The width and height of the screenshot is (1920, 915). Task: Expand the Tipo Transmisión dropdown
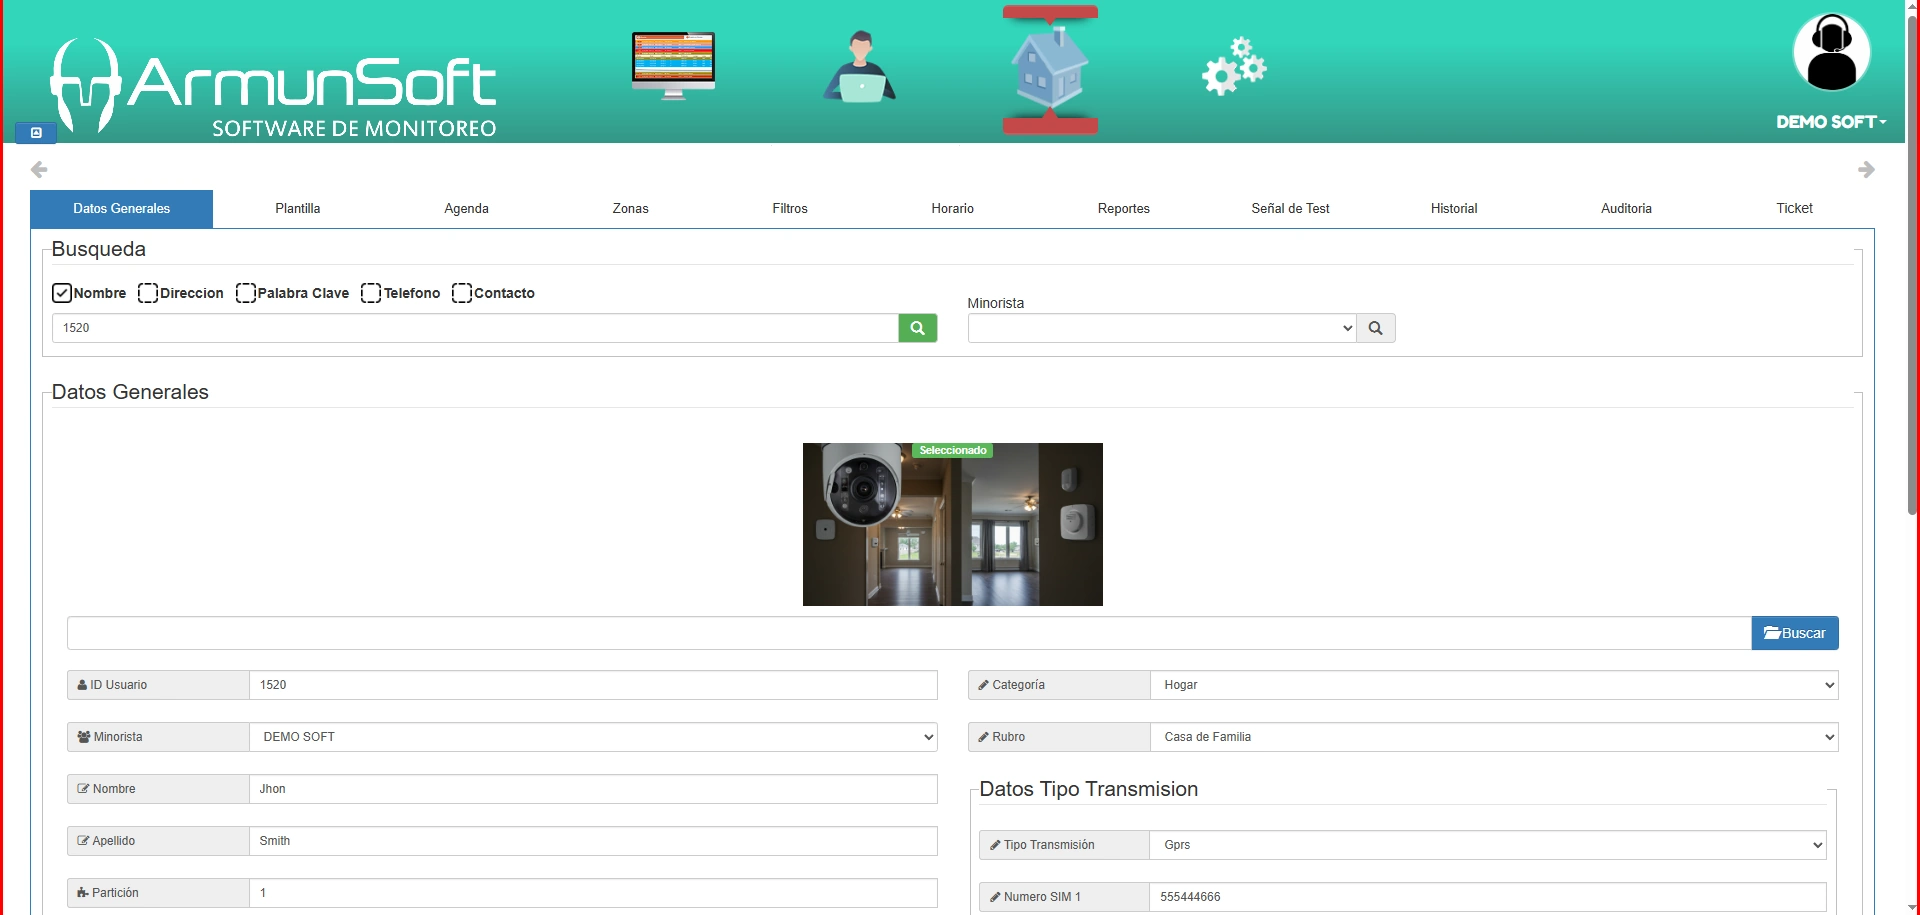pos(1487,845)
